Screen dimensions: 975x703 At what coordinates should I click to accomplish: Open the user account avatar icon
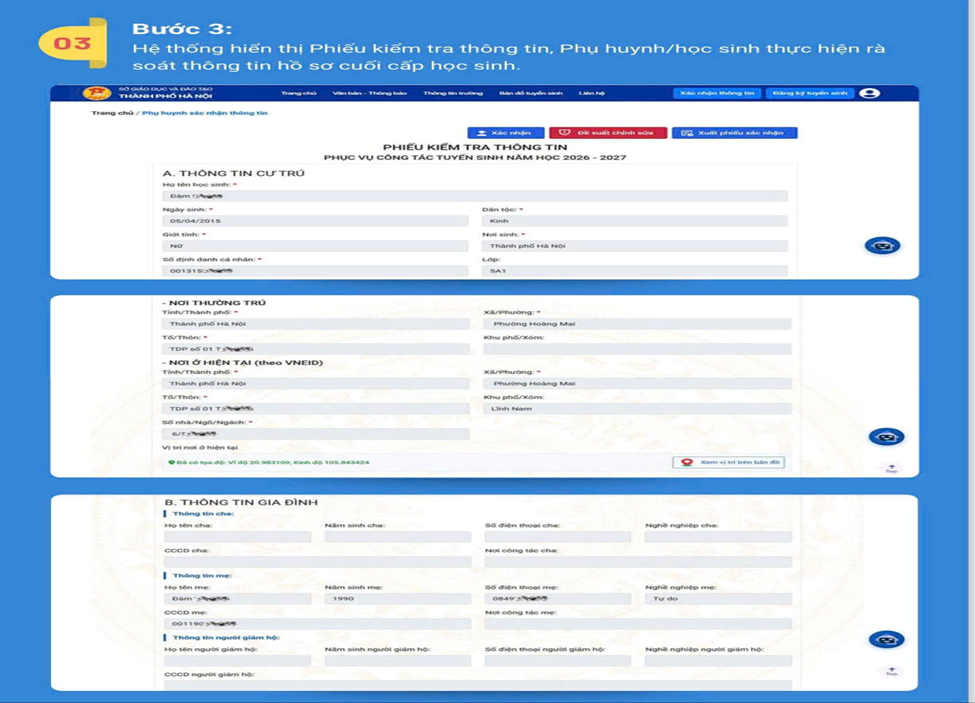(870, 93)
